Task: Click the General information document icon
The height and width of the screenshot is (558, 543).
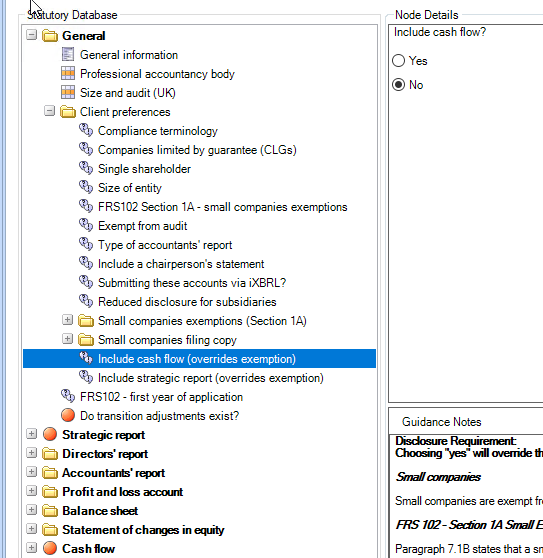Action: click(68, 54)
